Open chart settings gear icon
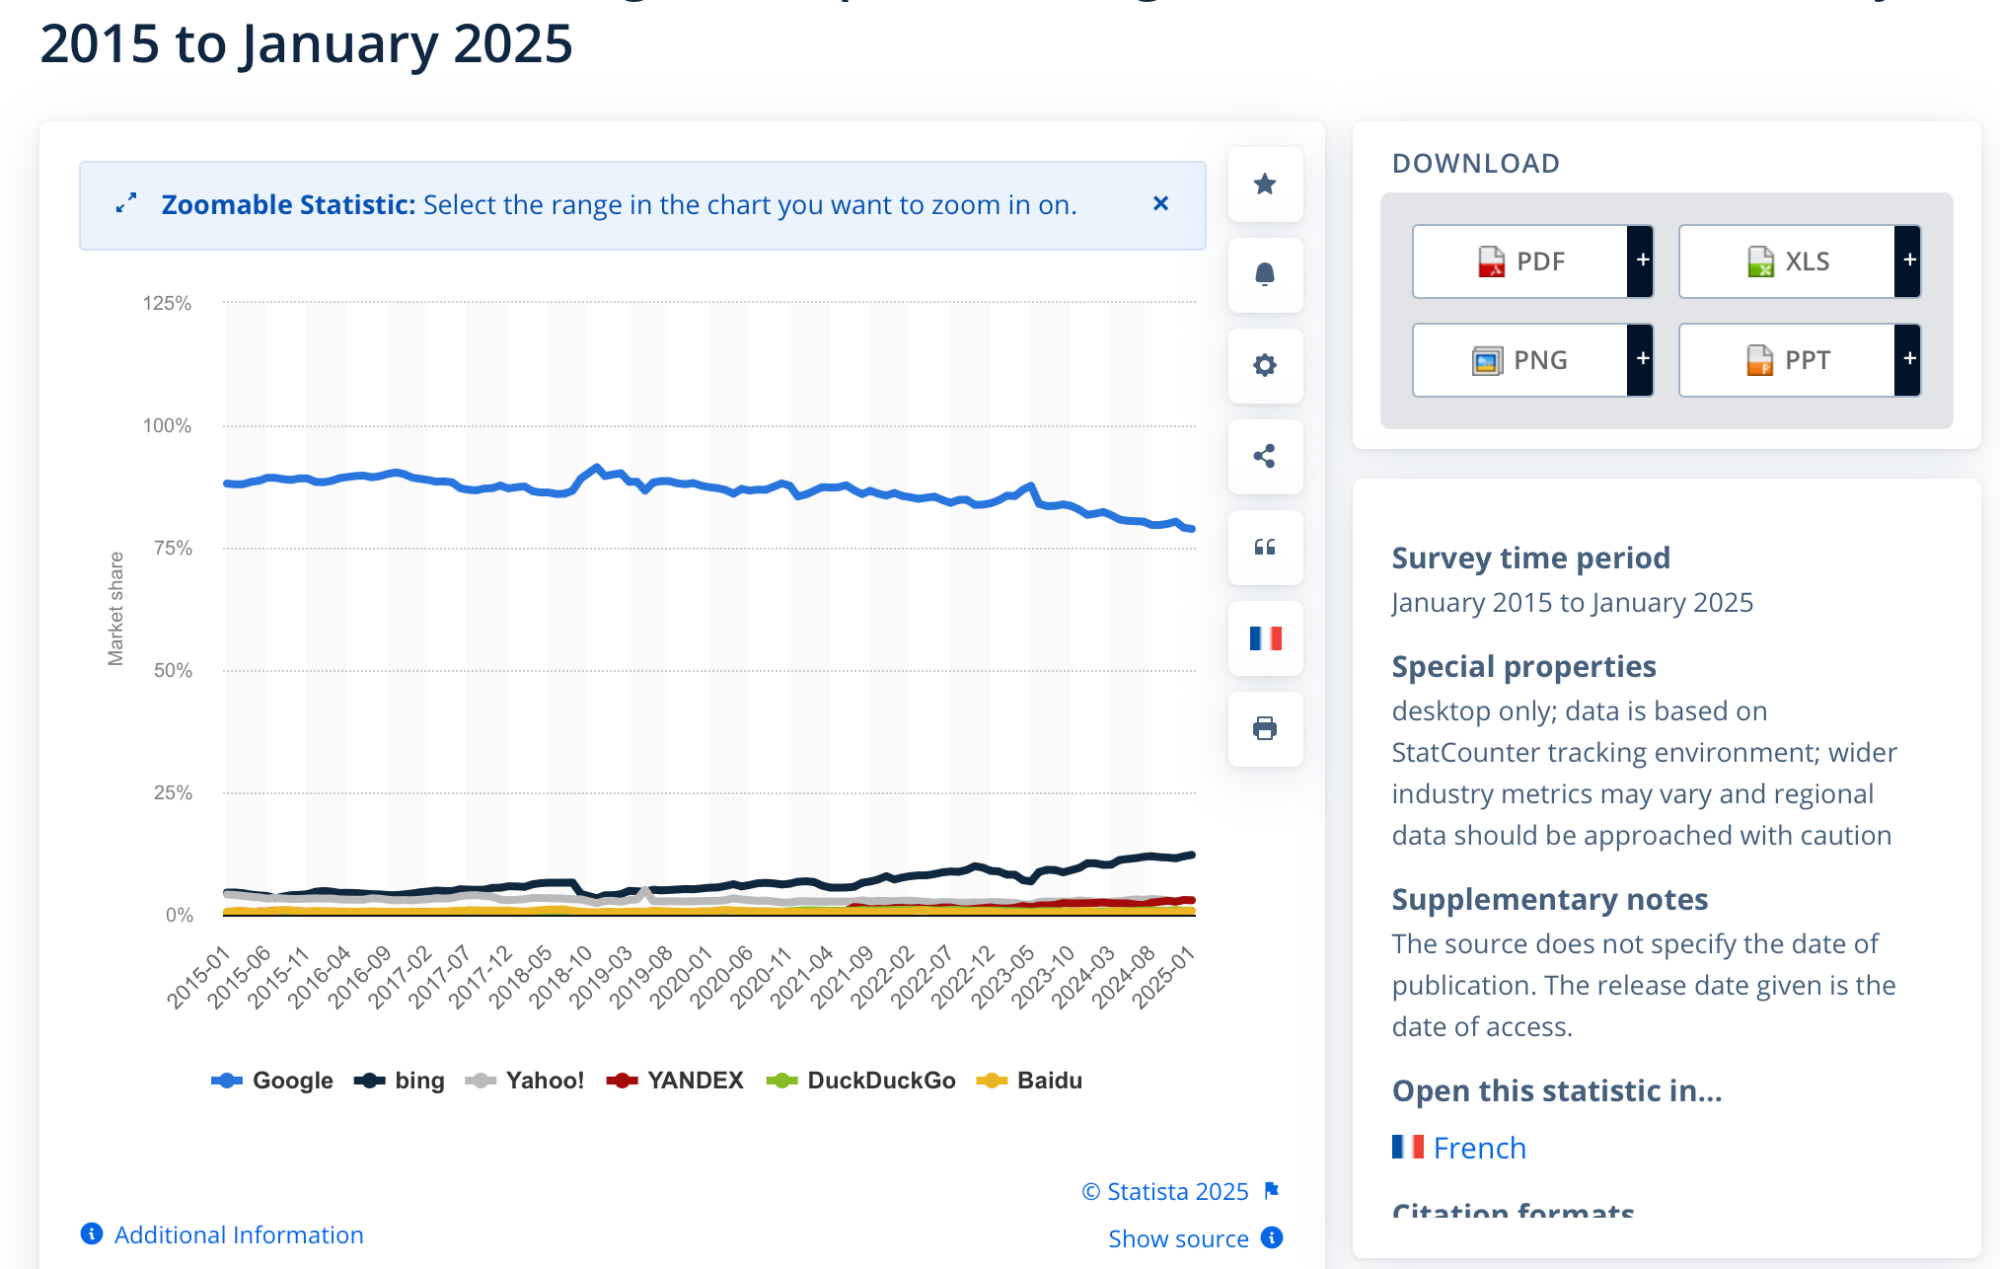Screen dimensions: 2000x1269 1264,365
